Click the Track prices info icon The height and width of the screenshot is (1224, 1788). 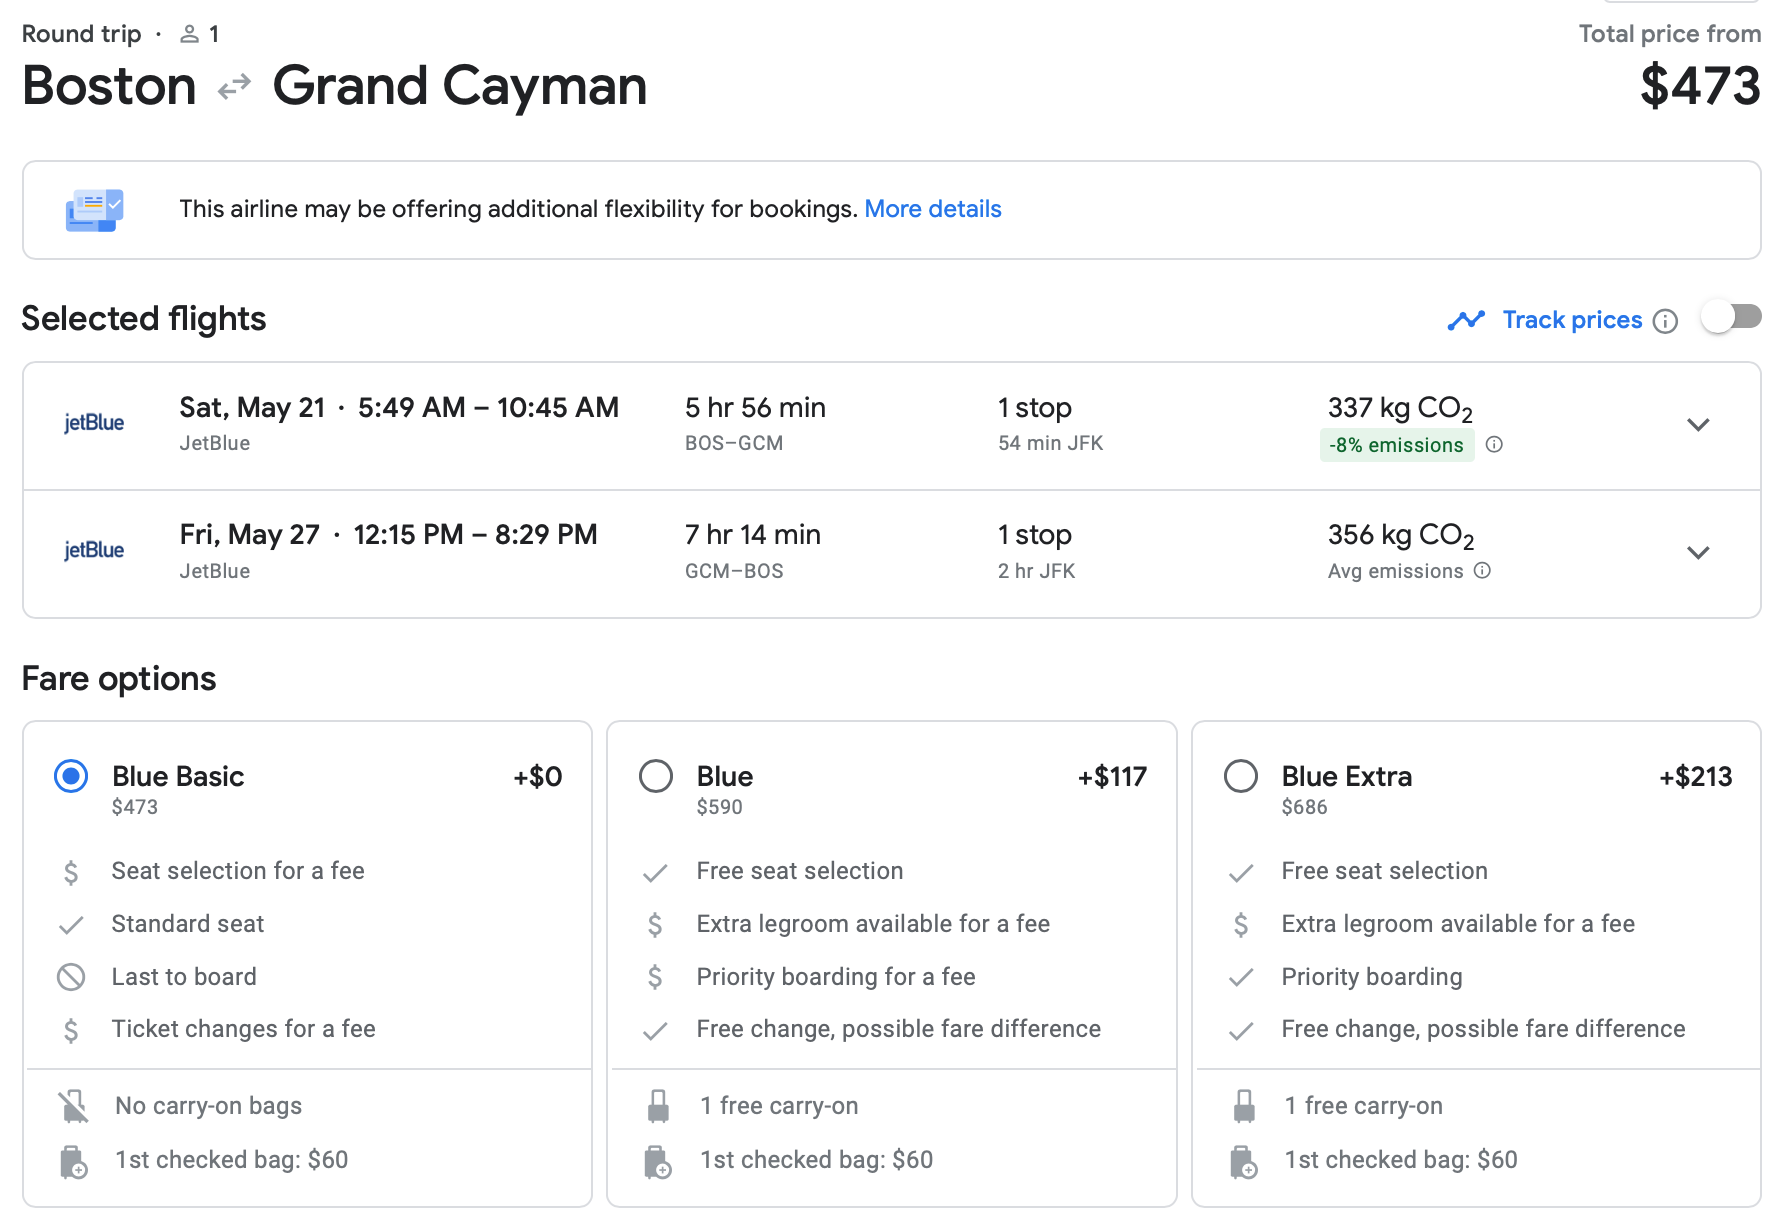coord(1665,321)
